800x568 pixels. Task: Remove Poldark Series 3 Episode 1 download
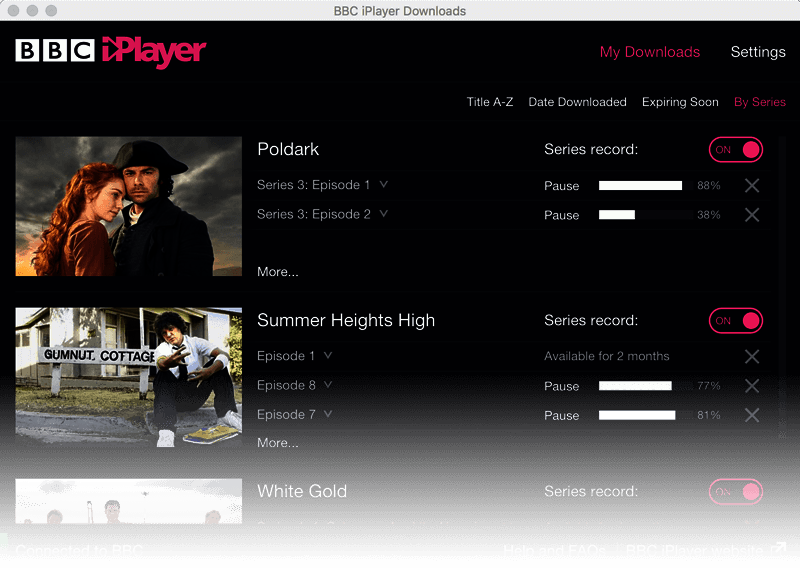click(752, 185)
